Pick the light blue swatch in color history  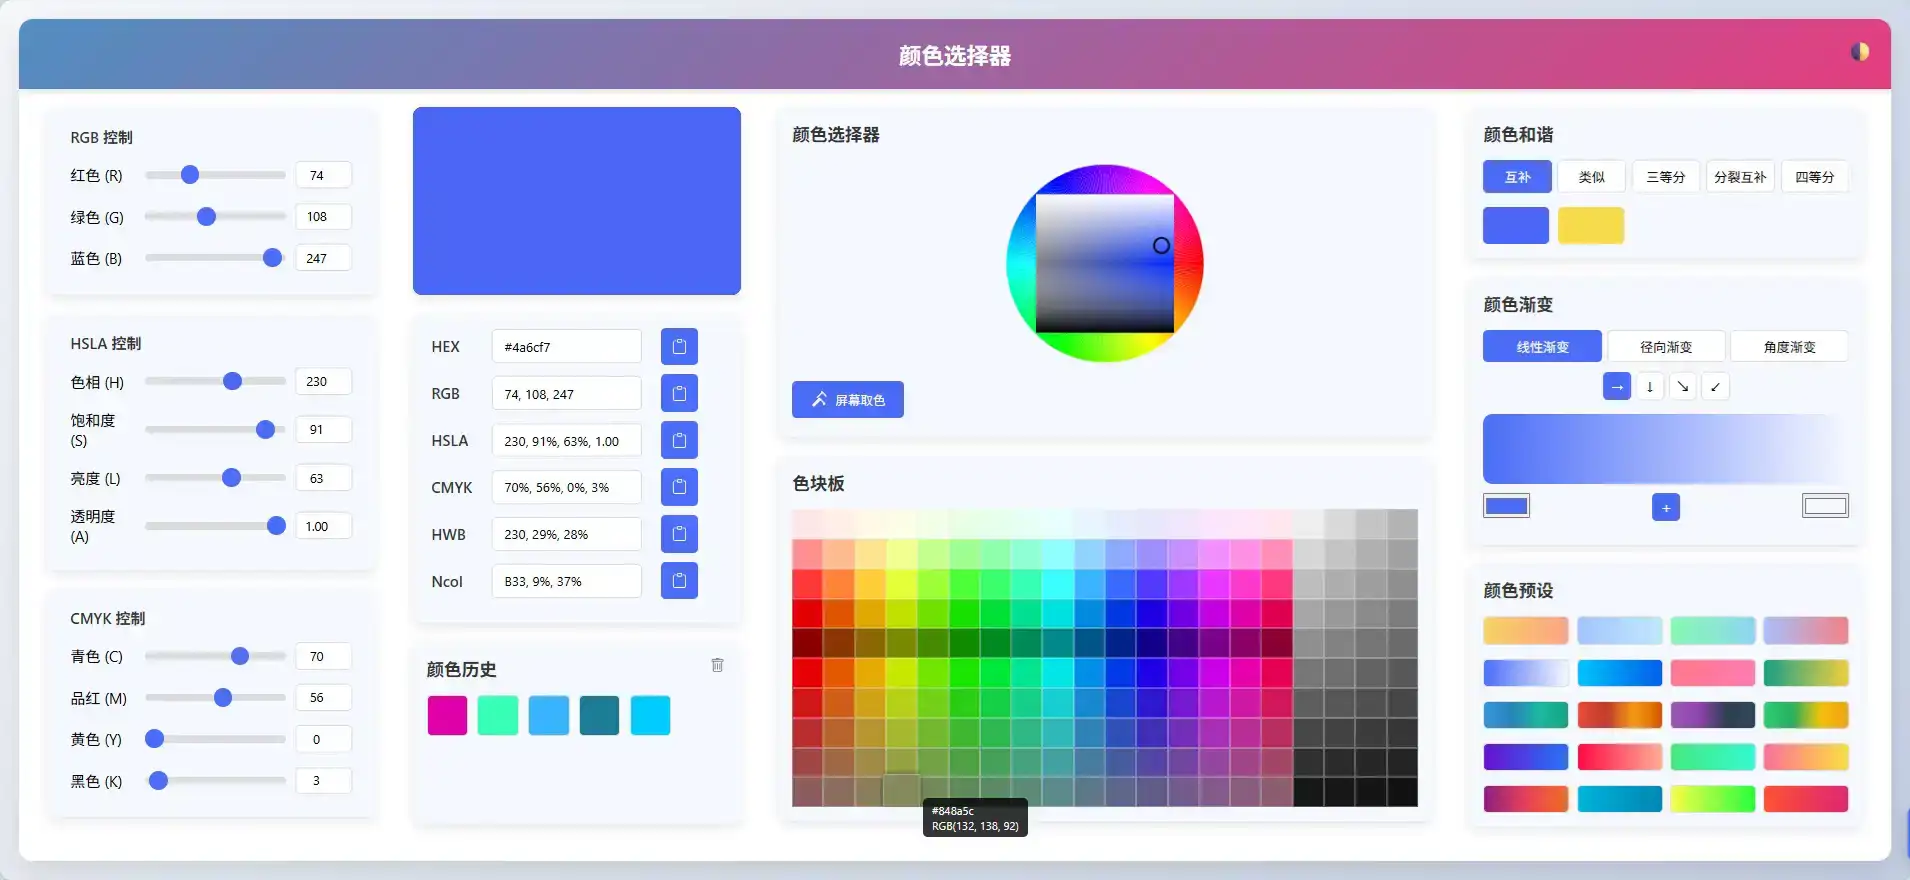click(x=549, y=715)
